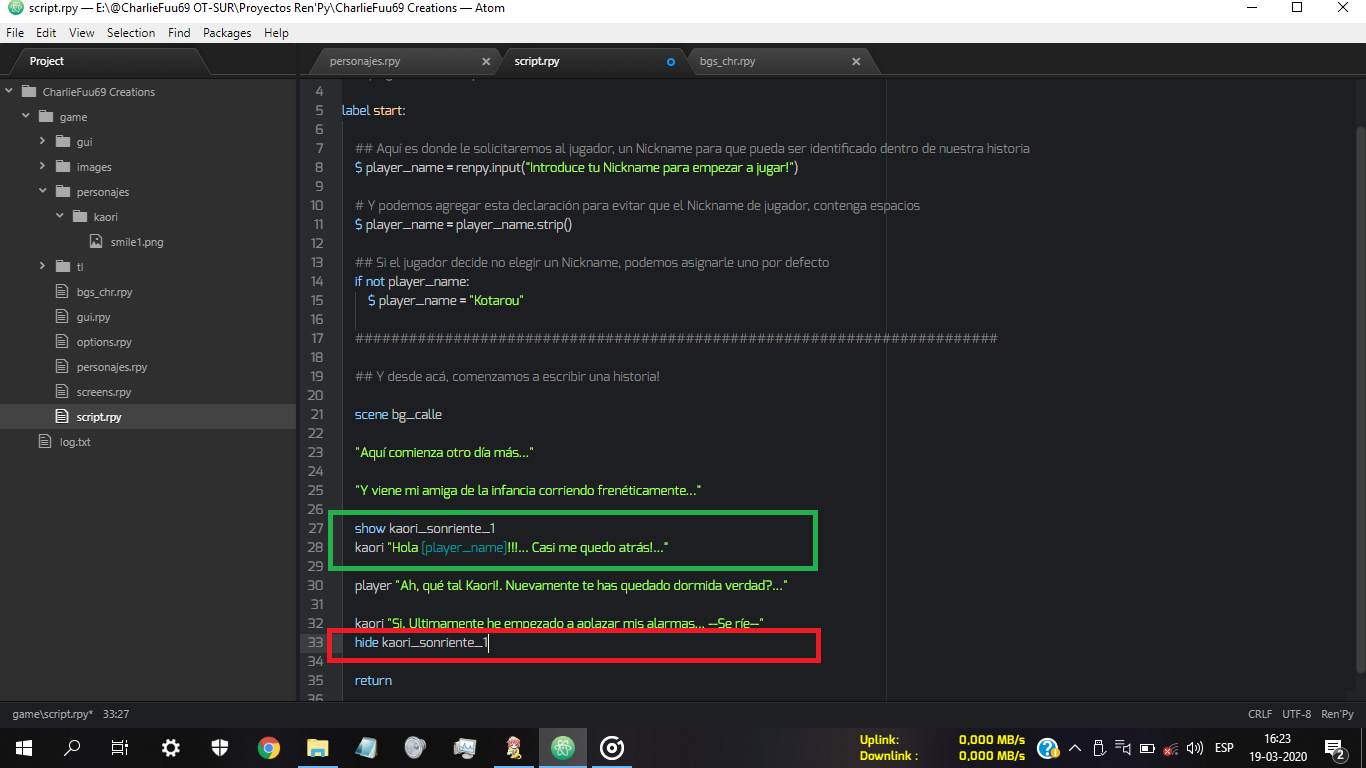Screen dimensions: 1366x768
Task: Click the UTF-8 encoding selector
Action: point(1296,714)
